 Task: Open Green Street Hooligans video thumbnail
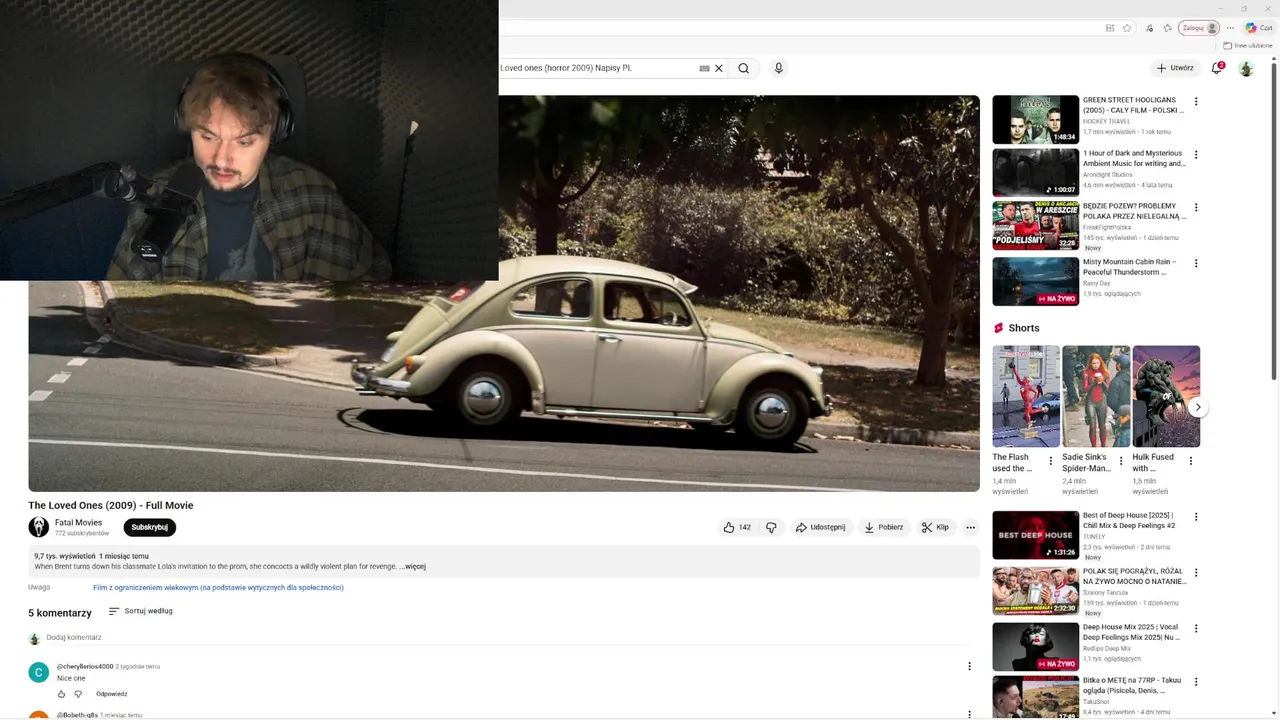(1035, 120)
